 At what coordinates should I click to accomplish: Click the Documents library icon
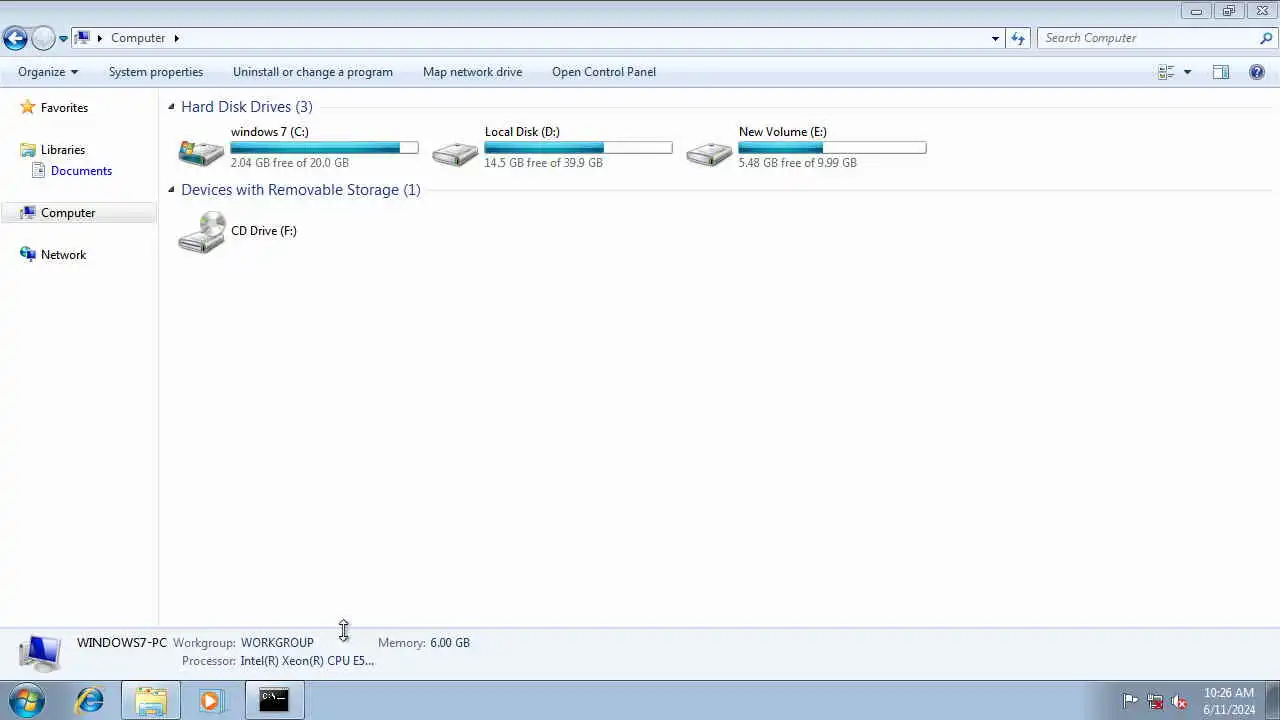tap(38, 171)
